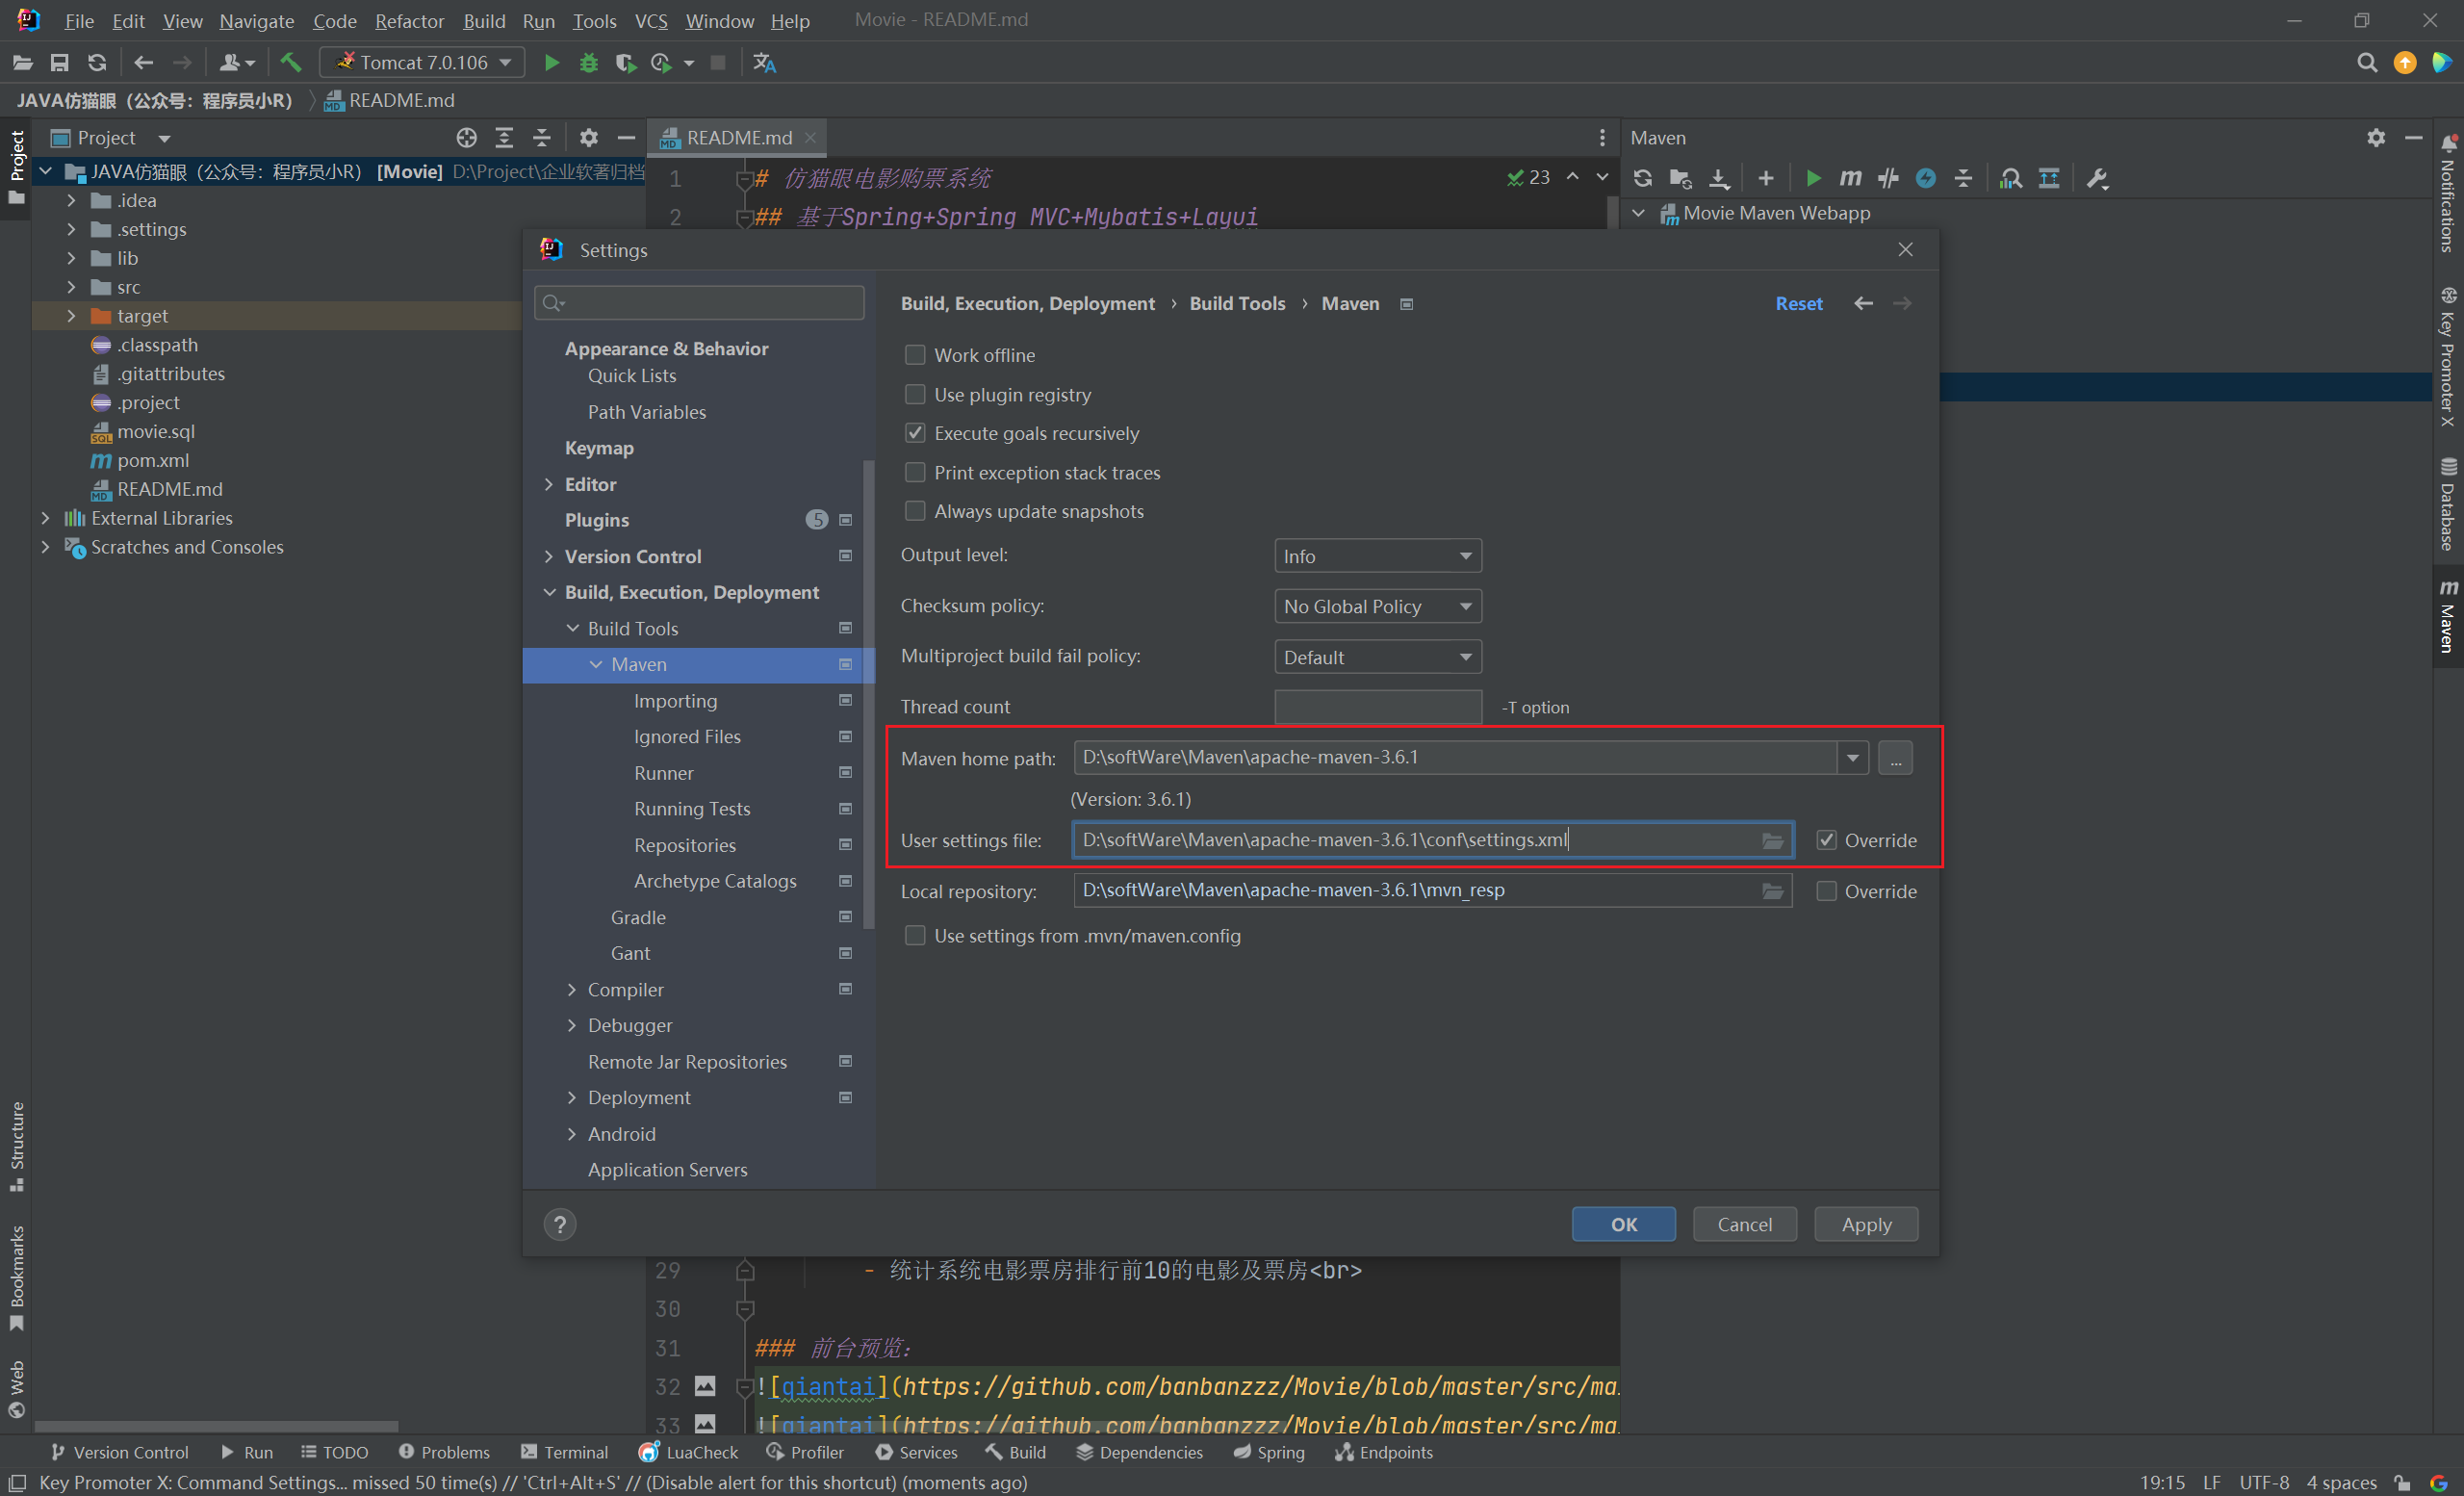Click the Multiproject build fail policy dropdown

pyautogui.click(x=1378, y=655)
